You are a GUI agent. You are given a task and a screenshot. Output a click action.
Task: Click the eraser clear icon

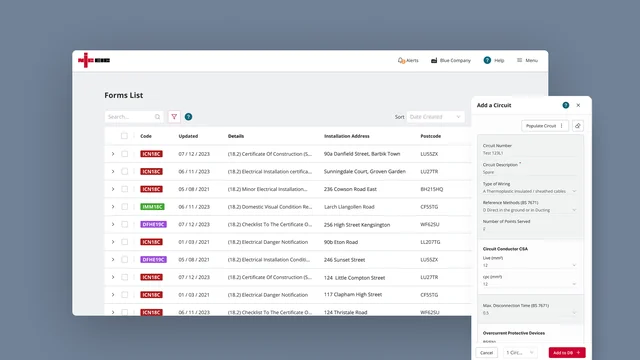[x=578, y=126]
